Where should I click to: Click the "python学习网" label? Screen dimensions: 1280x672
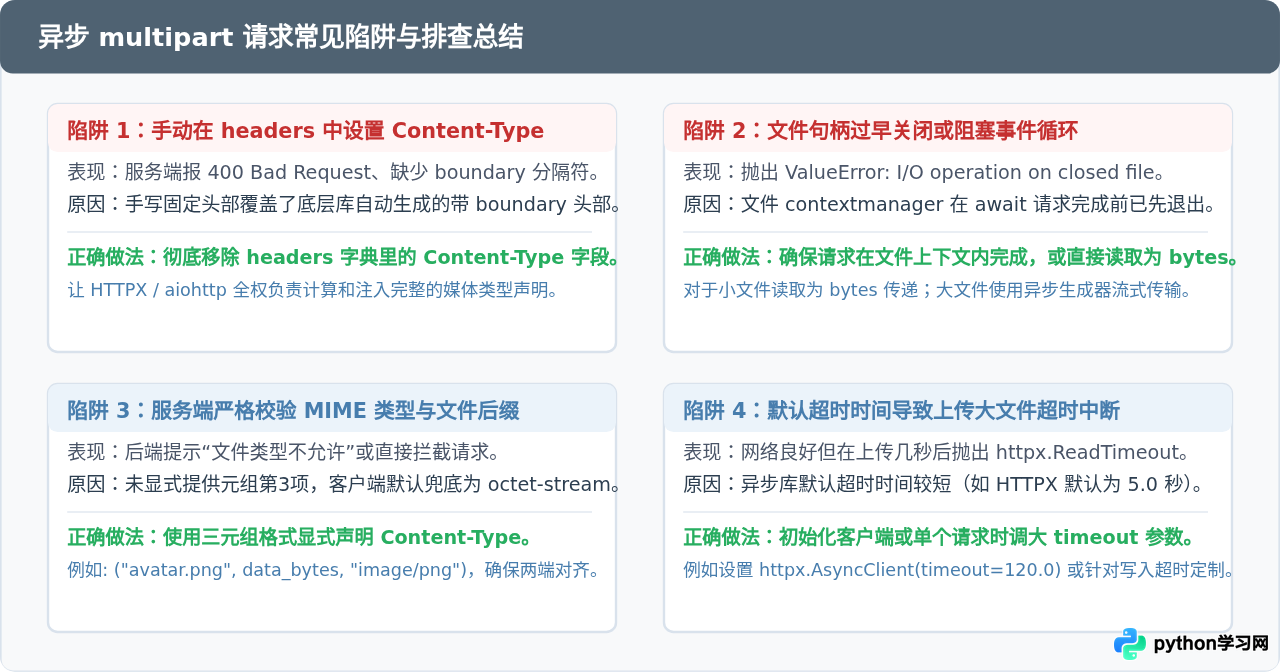(1211, 644)
